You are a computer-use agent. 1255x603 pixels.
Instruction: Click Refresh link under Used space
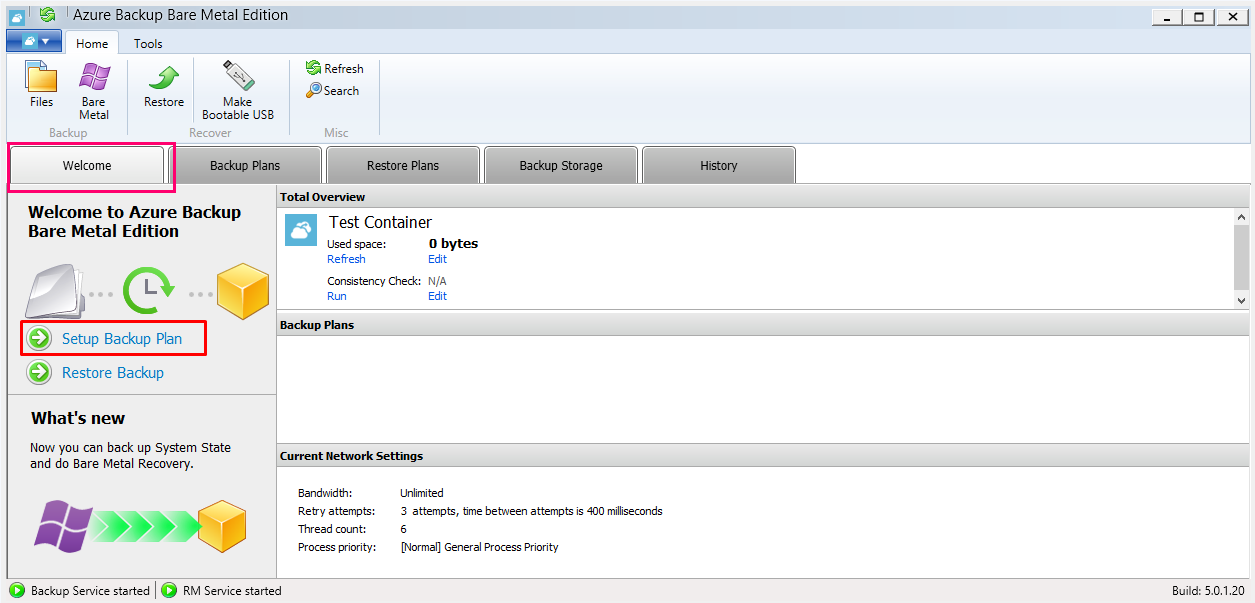[x=346, y=259]
